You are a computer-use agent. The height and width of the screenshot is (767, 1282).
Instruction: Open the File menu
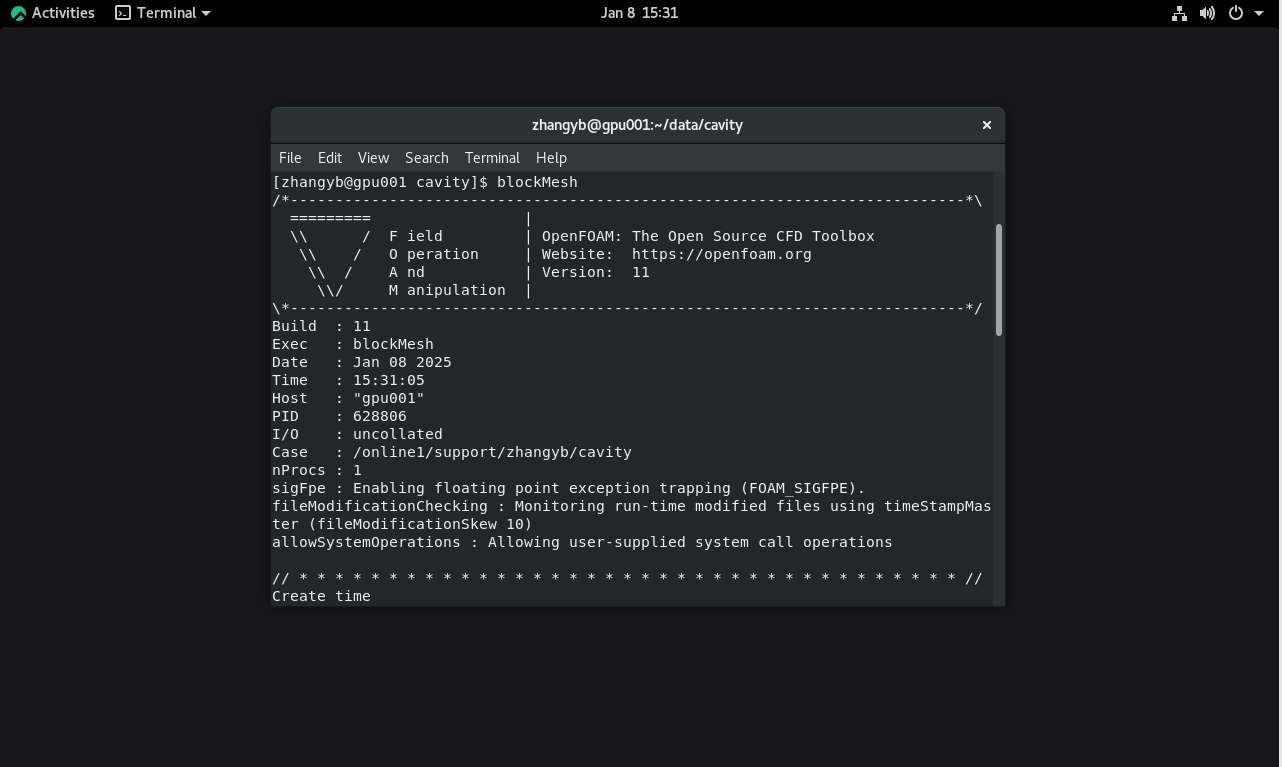click(x=290, y=158)
